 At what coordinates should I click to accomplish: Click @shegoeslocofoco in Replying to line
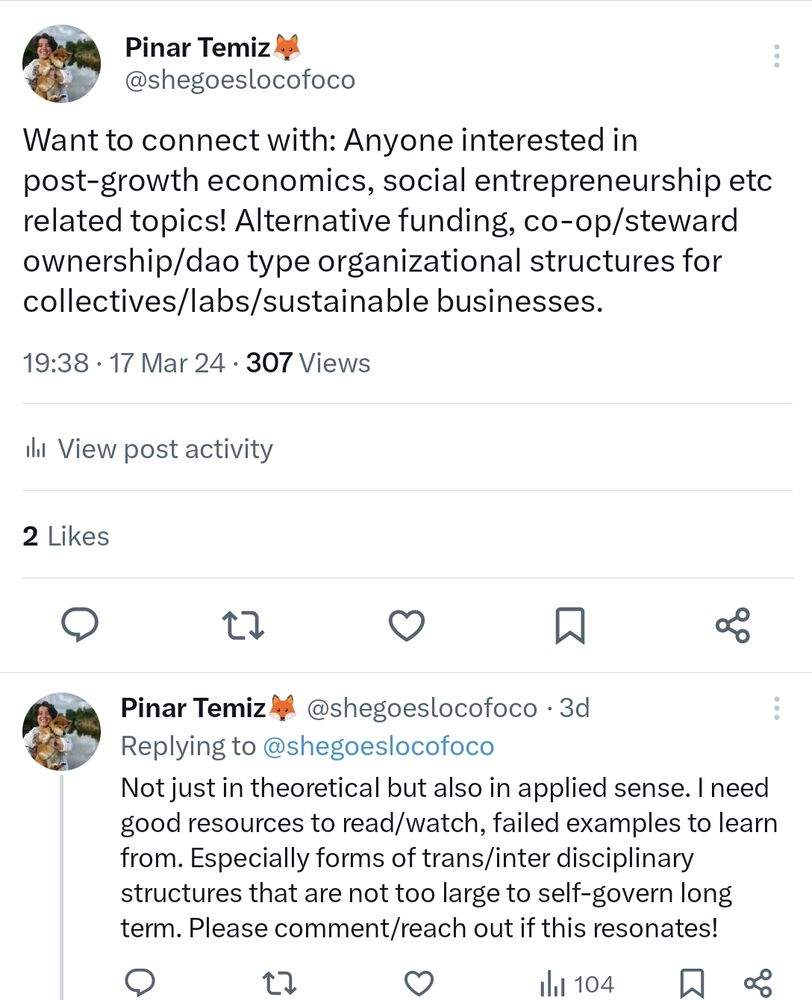tap(378, 746)
